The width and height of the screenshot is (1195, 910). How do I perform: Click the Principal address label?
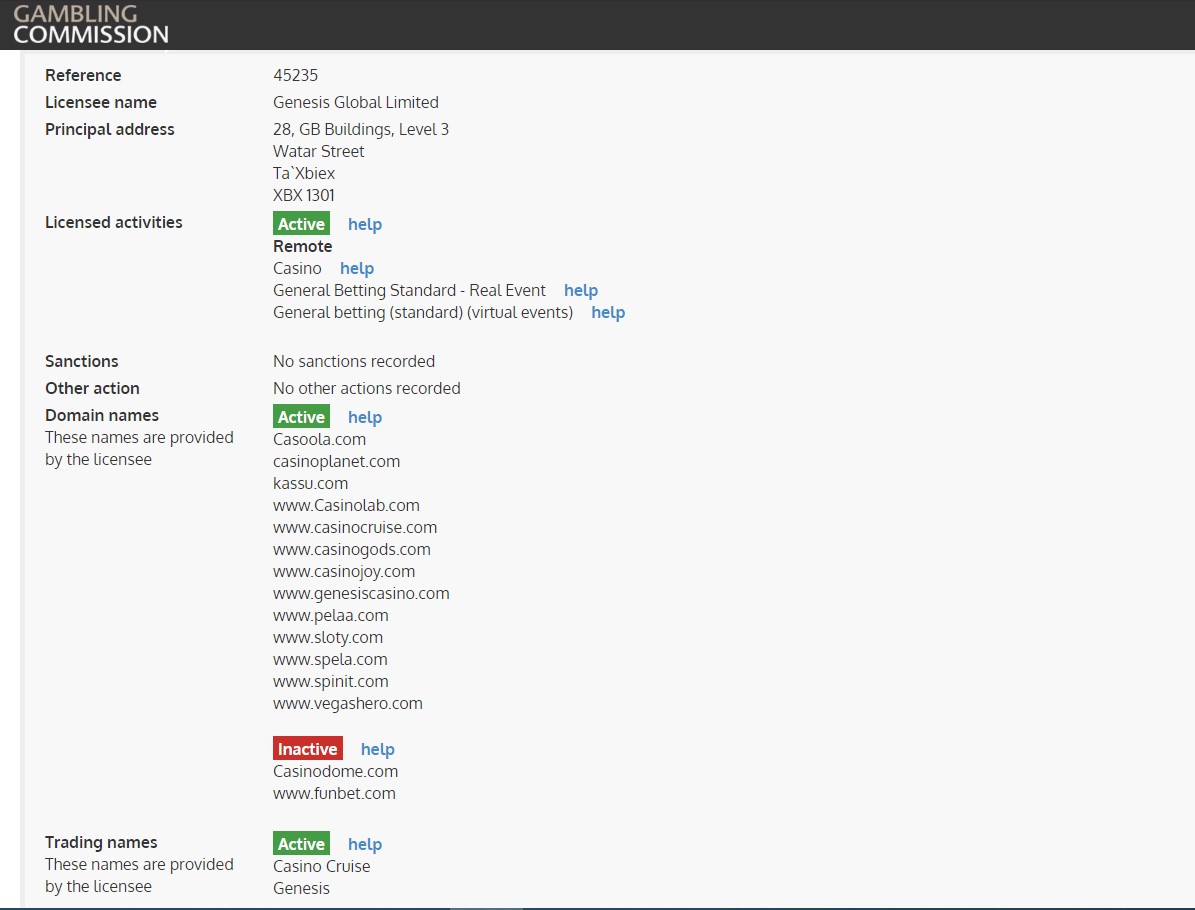[110, 130]
